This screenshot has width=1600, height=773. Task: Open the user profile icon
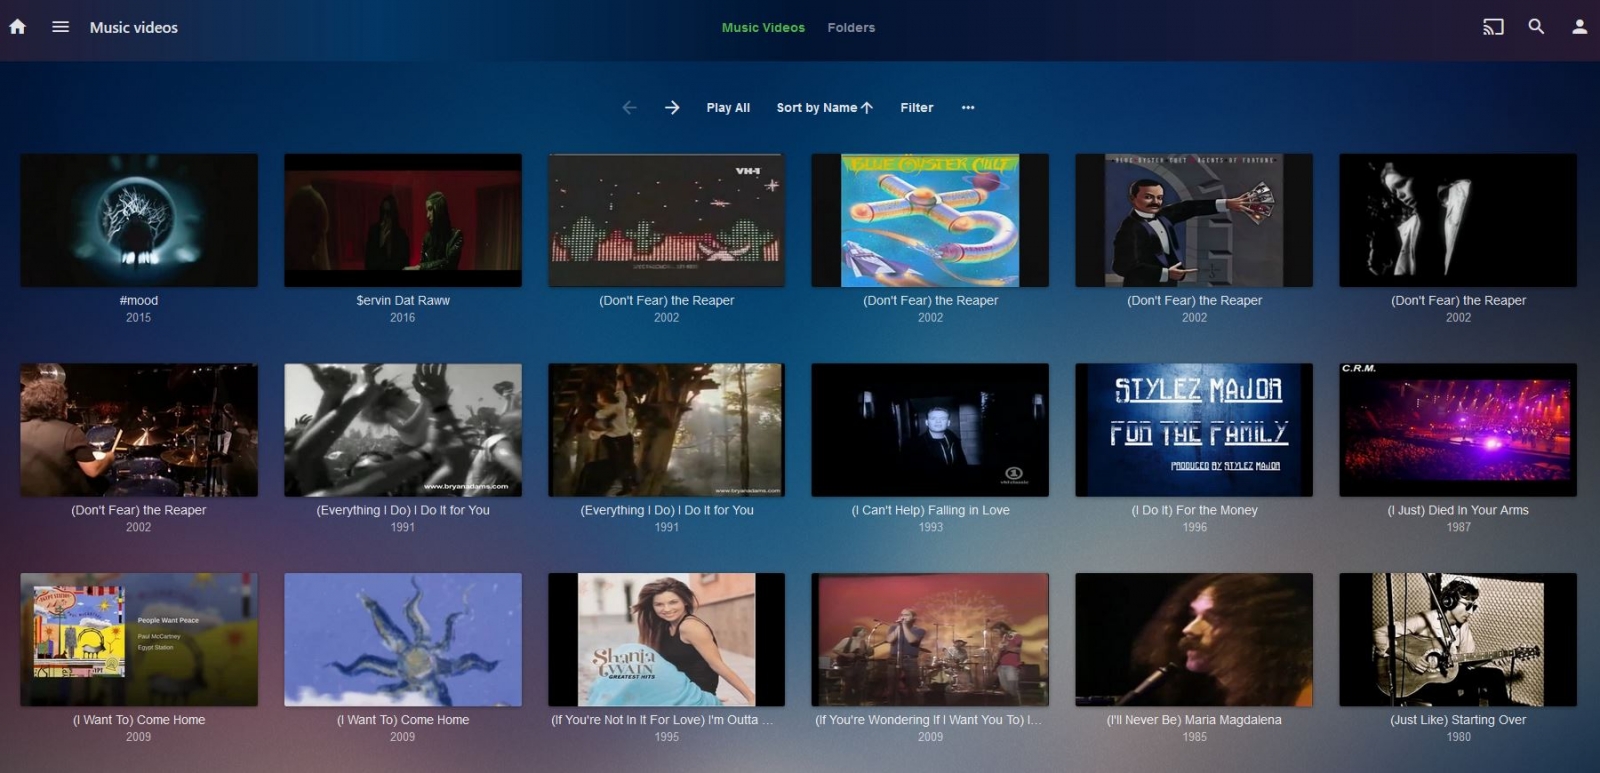click(1579, 27)
